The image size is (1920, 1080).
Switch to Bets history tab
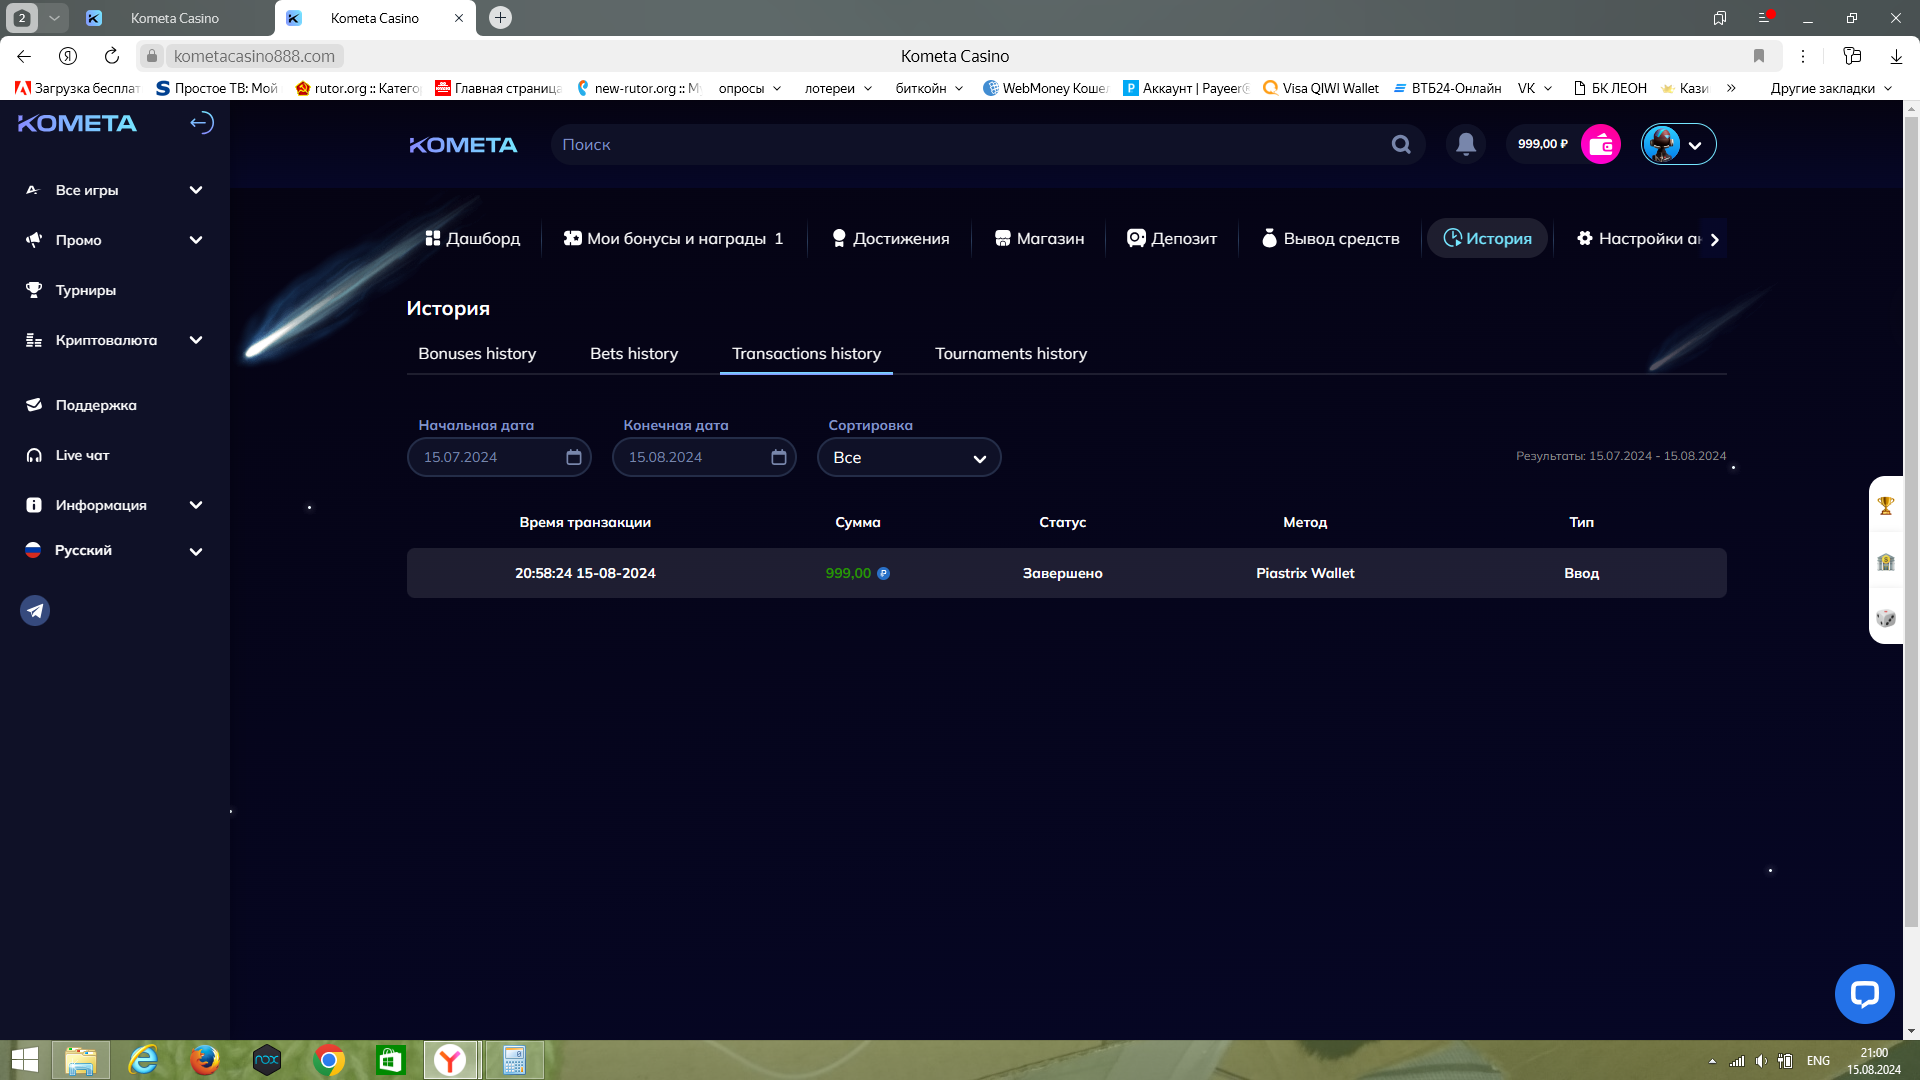point(633,354)
